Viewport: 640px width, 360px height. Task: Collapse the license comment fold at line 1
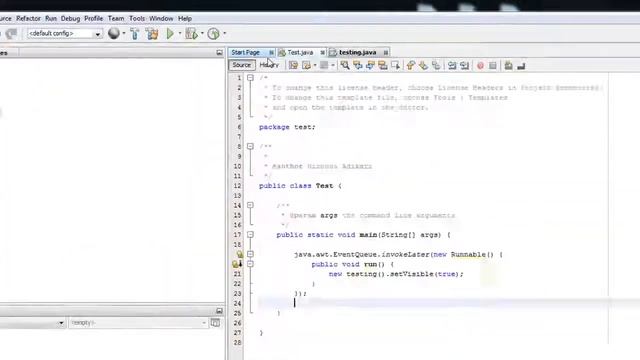[250, 78]
